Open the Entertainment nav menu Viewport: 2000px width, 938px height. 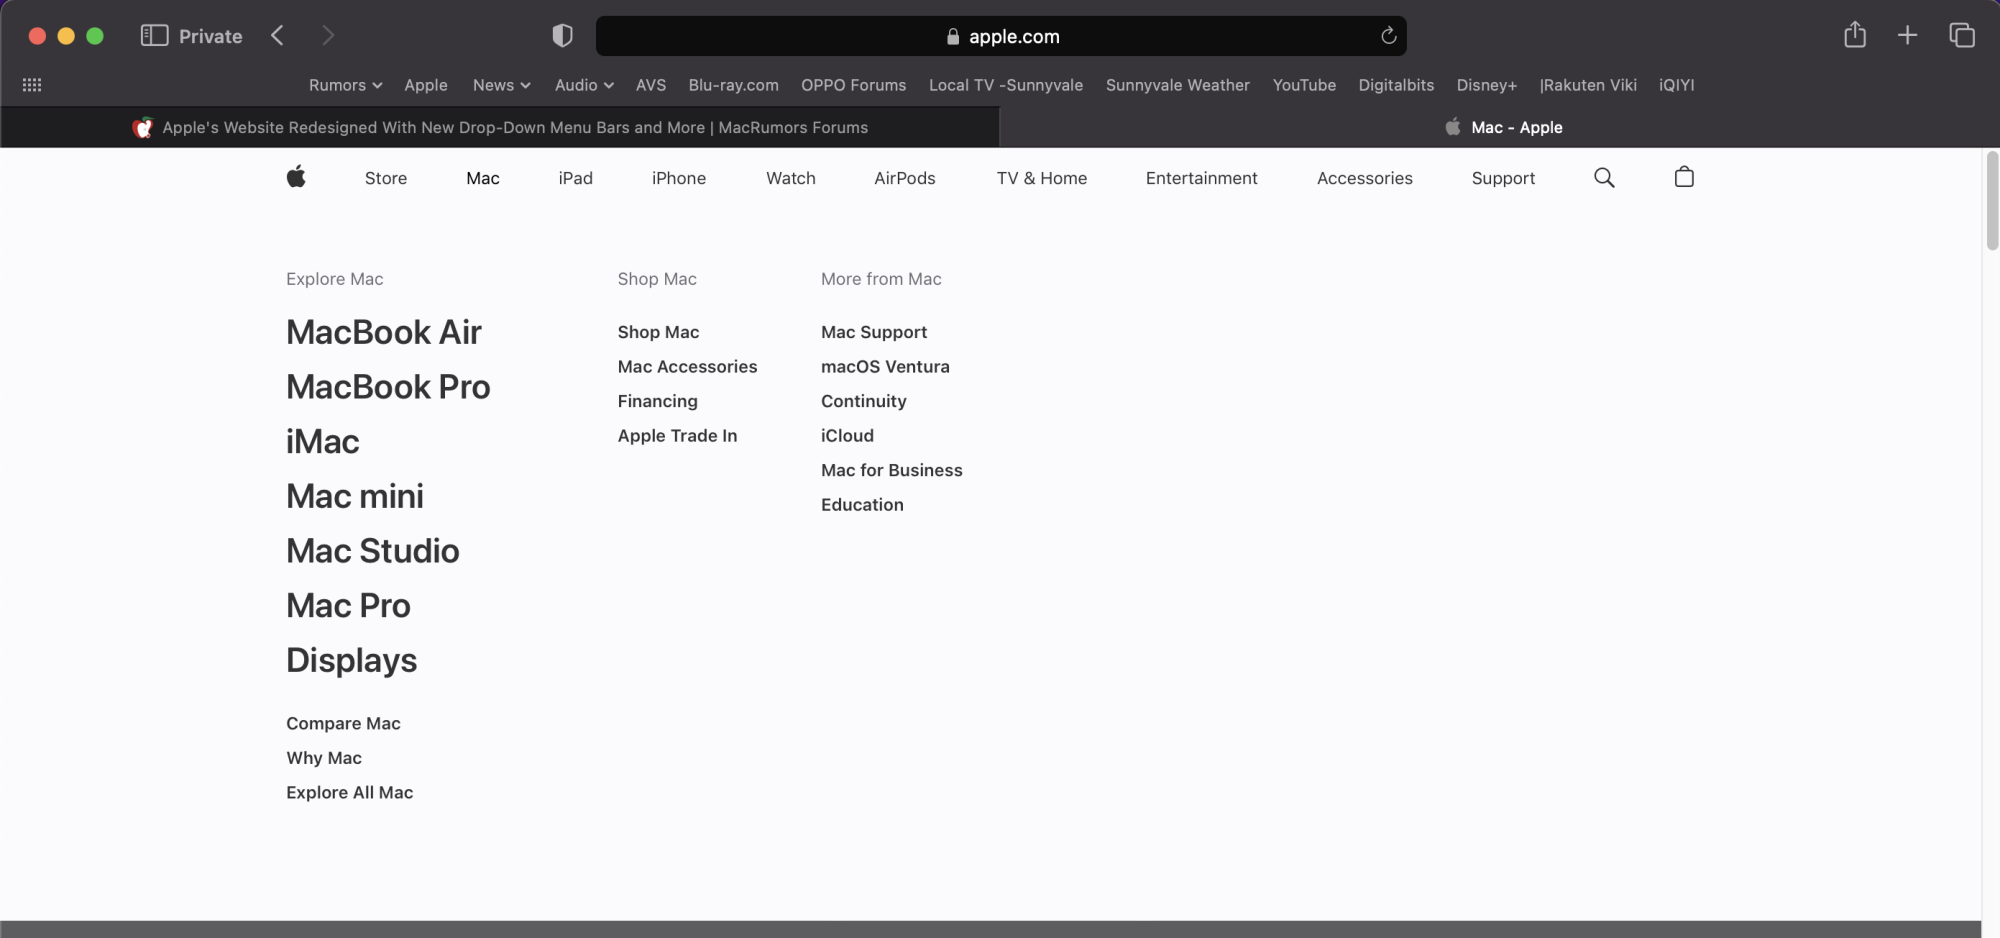pyautogui.click(x=1202, y=178)
